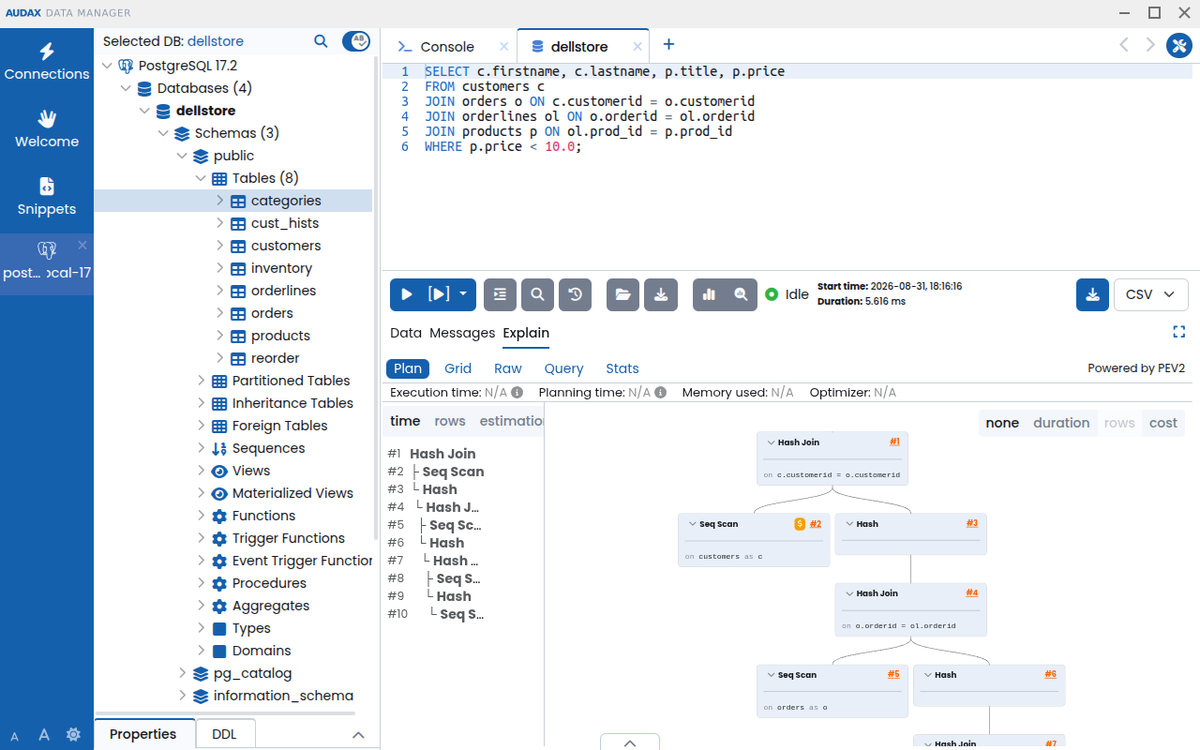Select the 'rows' metric in plan list
1200x750 pixels.
click(450, 421)
